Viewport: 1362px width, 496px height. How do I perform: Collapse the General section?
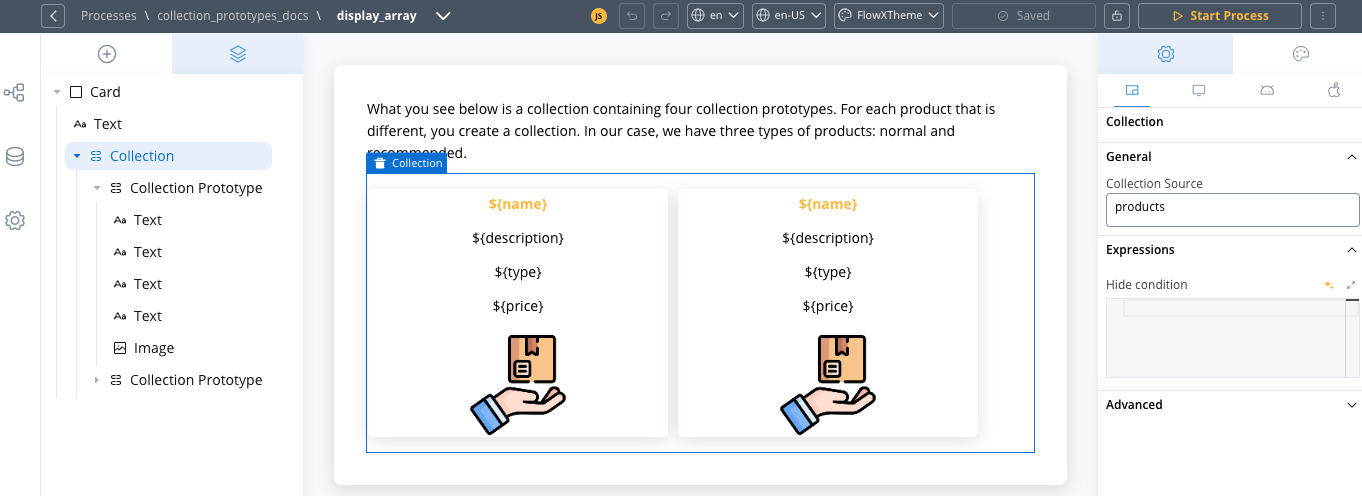[1352, 157]
